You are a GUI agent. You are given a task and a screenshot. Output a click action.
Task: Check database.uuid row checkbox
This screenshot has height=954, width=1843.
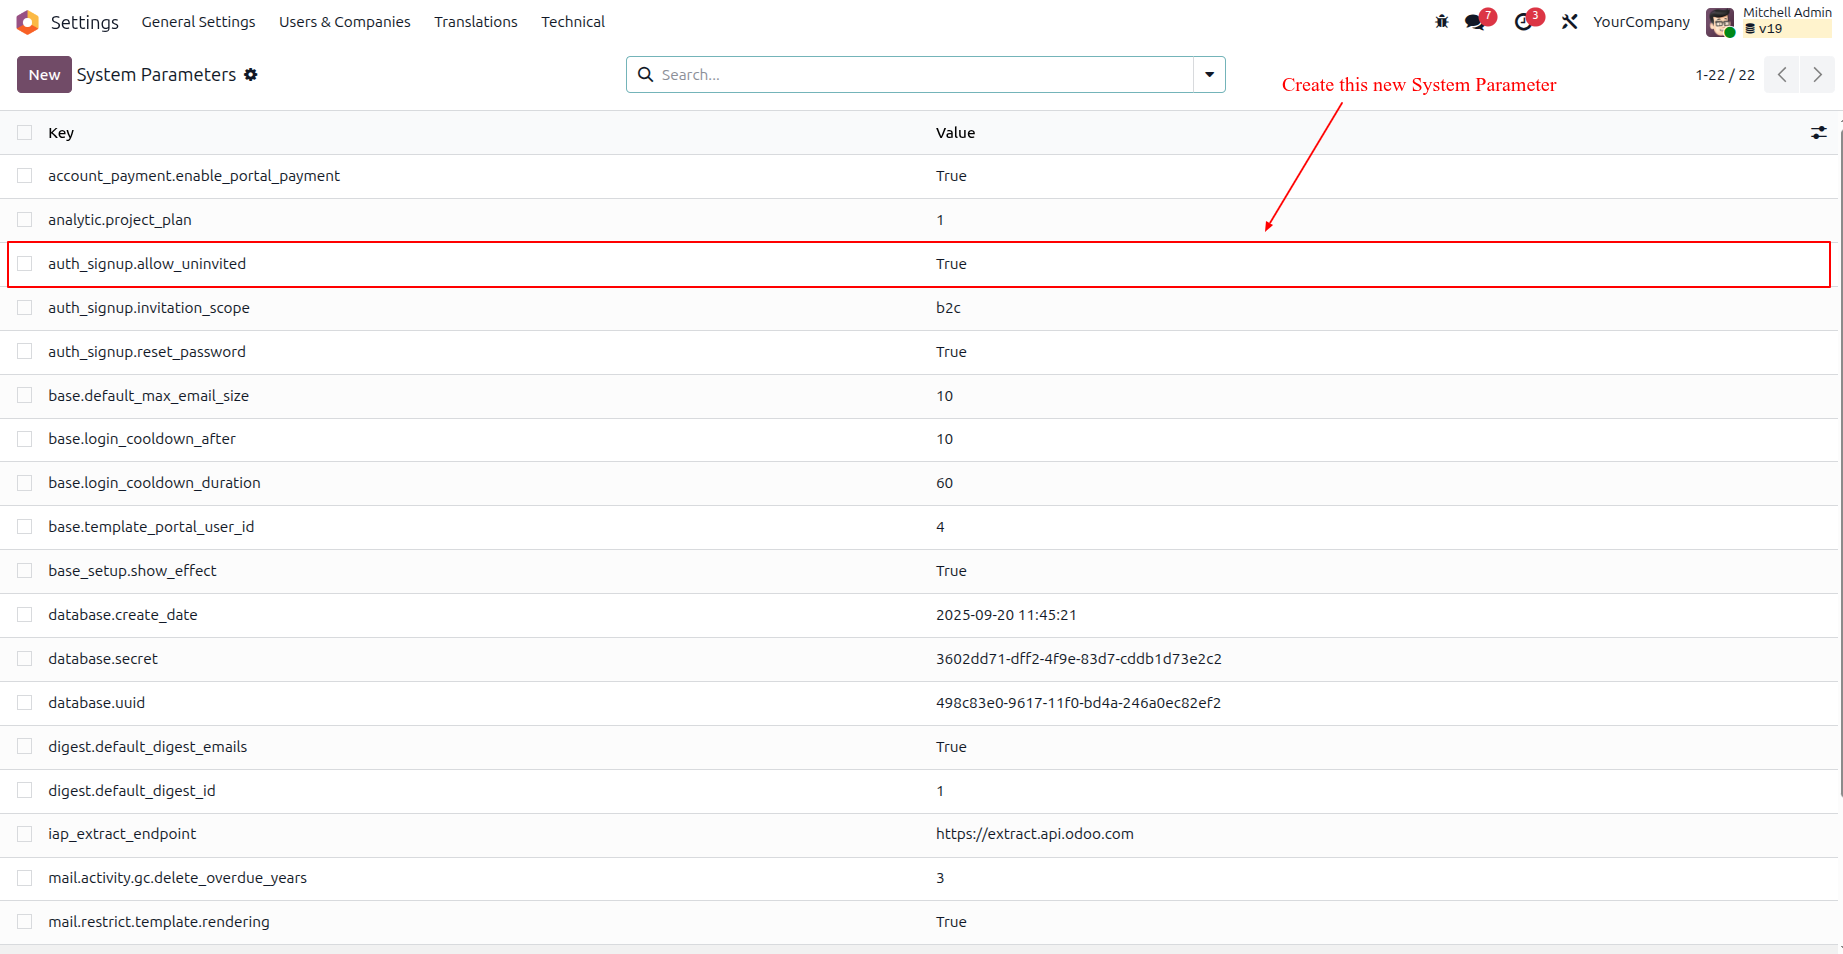click(x=25, y=703)
